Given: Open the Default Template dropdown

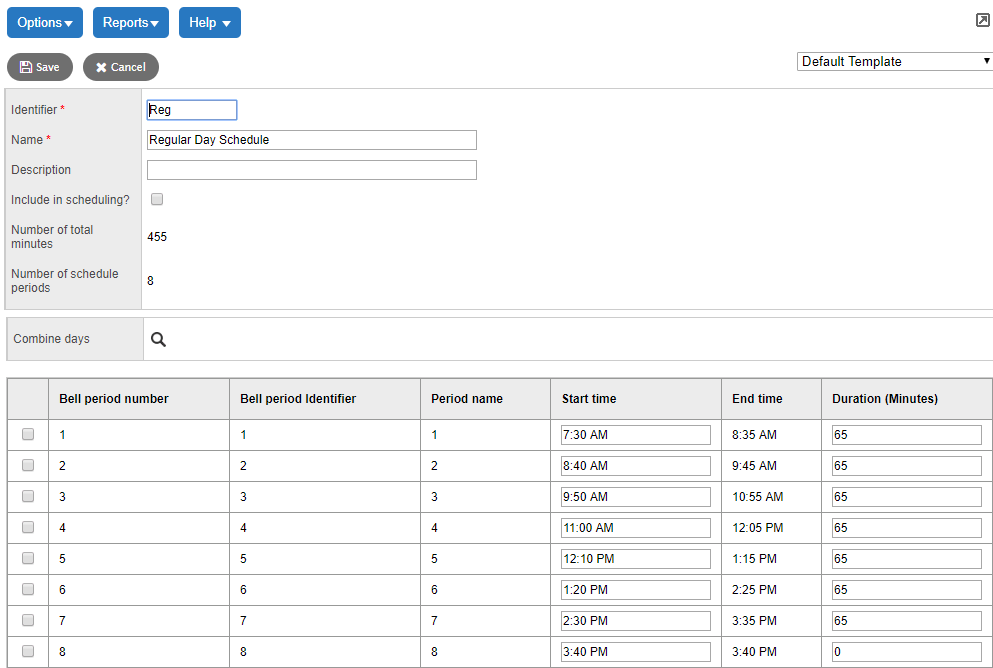Looking at the screenshot, I should pyautogui.click(x=895, y=62).
